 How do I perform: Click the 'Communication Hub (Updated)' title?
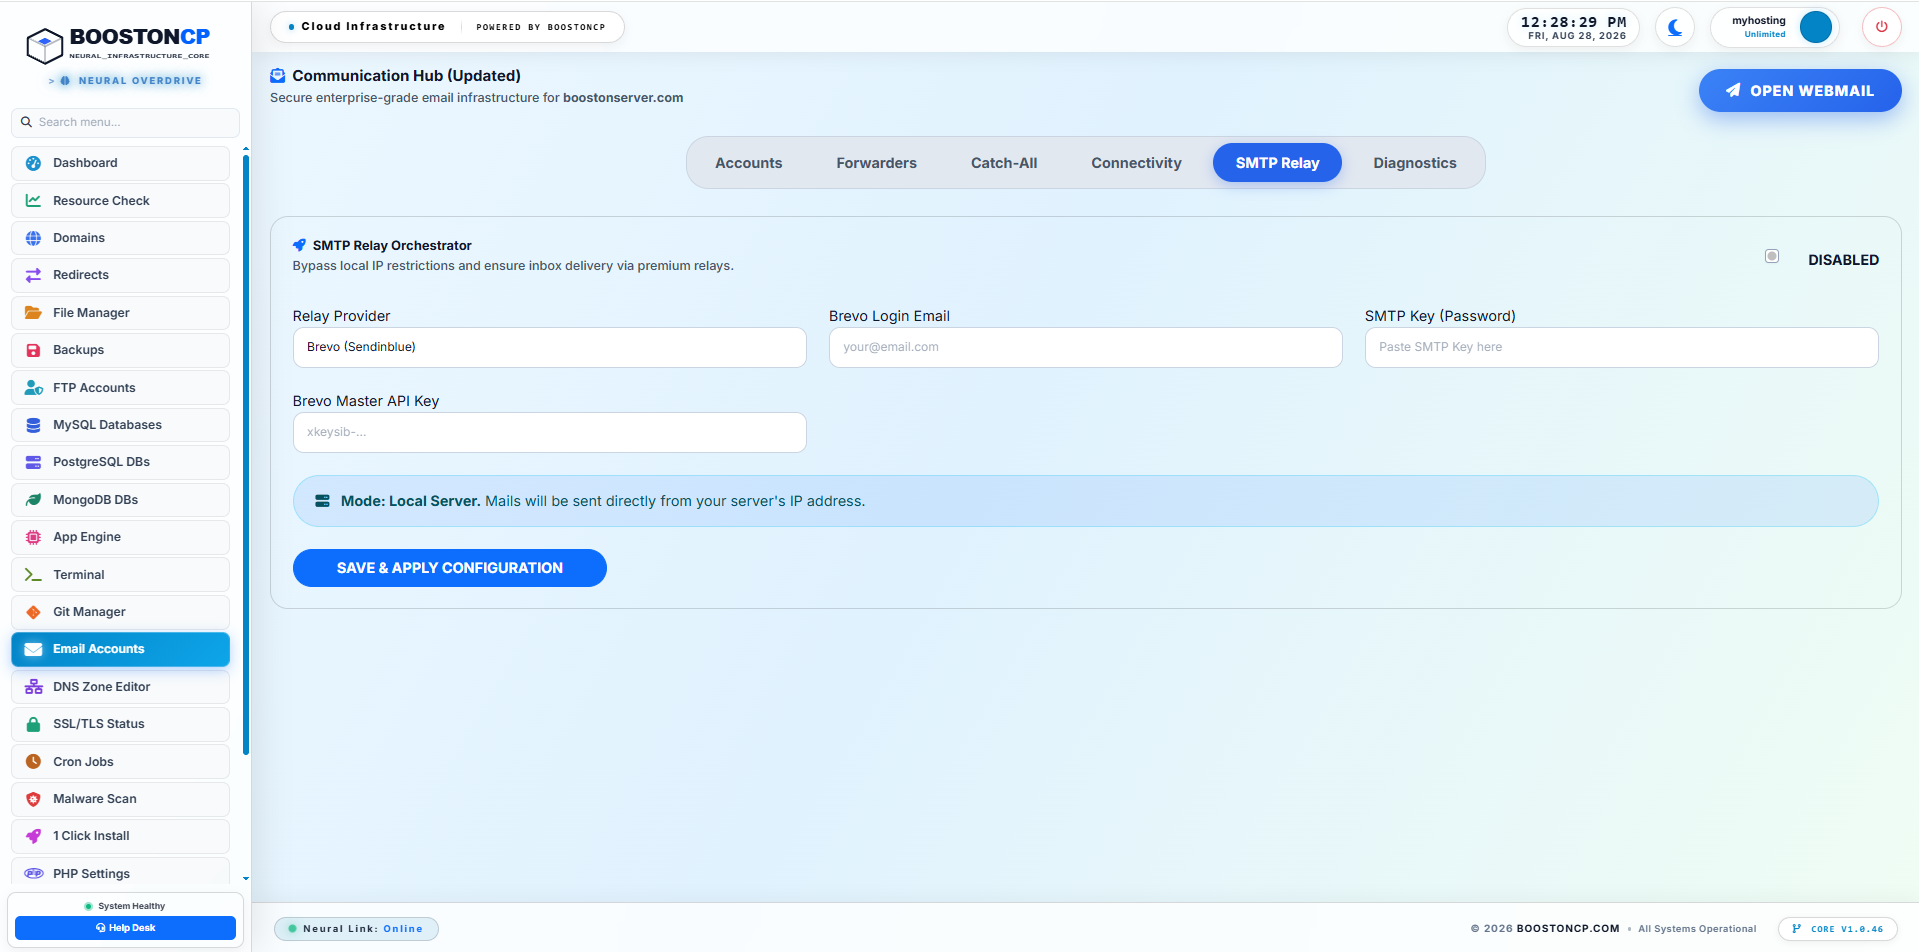point(406,76)
